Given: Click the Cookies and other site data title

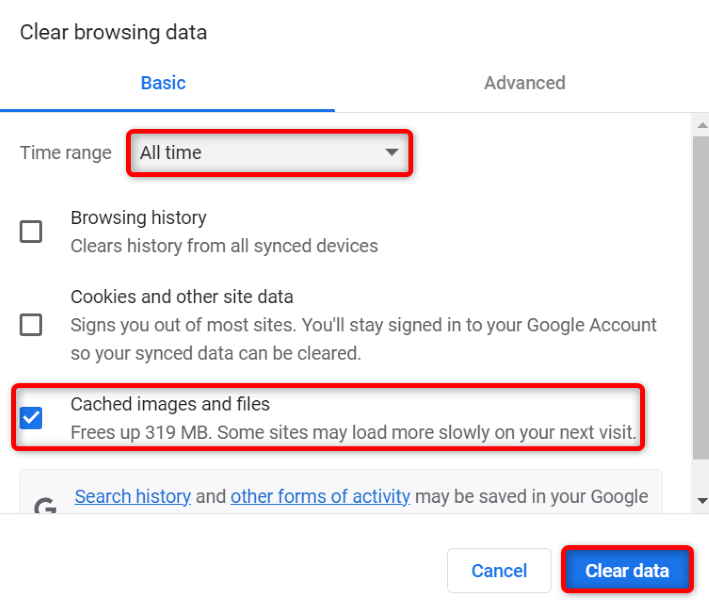Looking at the screenshot, I should tap(181, 297).
